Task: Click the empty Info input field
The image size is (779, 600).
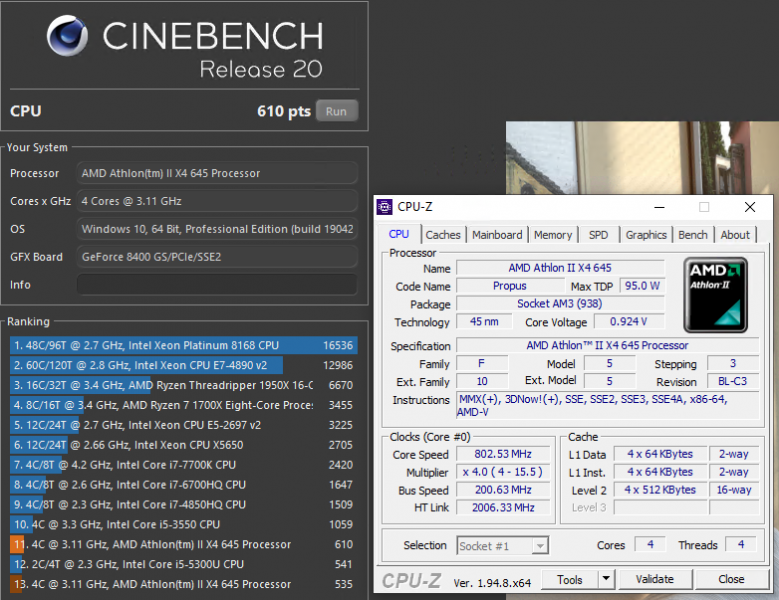Action: pyautogui.click(x=216, y=285)
